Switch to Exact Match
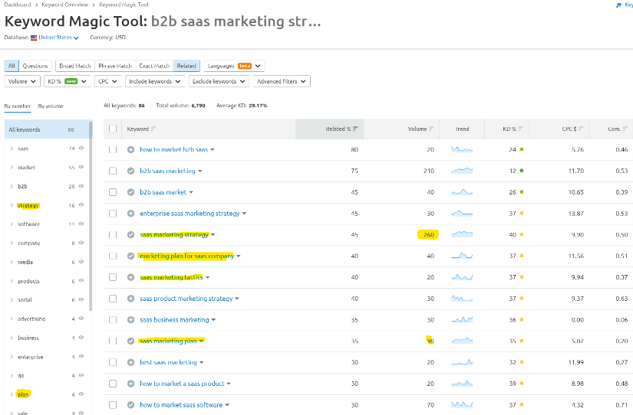The height and width of the screenshot is (415, 633). click(154, 66)
